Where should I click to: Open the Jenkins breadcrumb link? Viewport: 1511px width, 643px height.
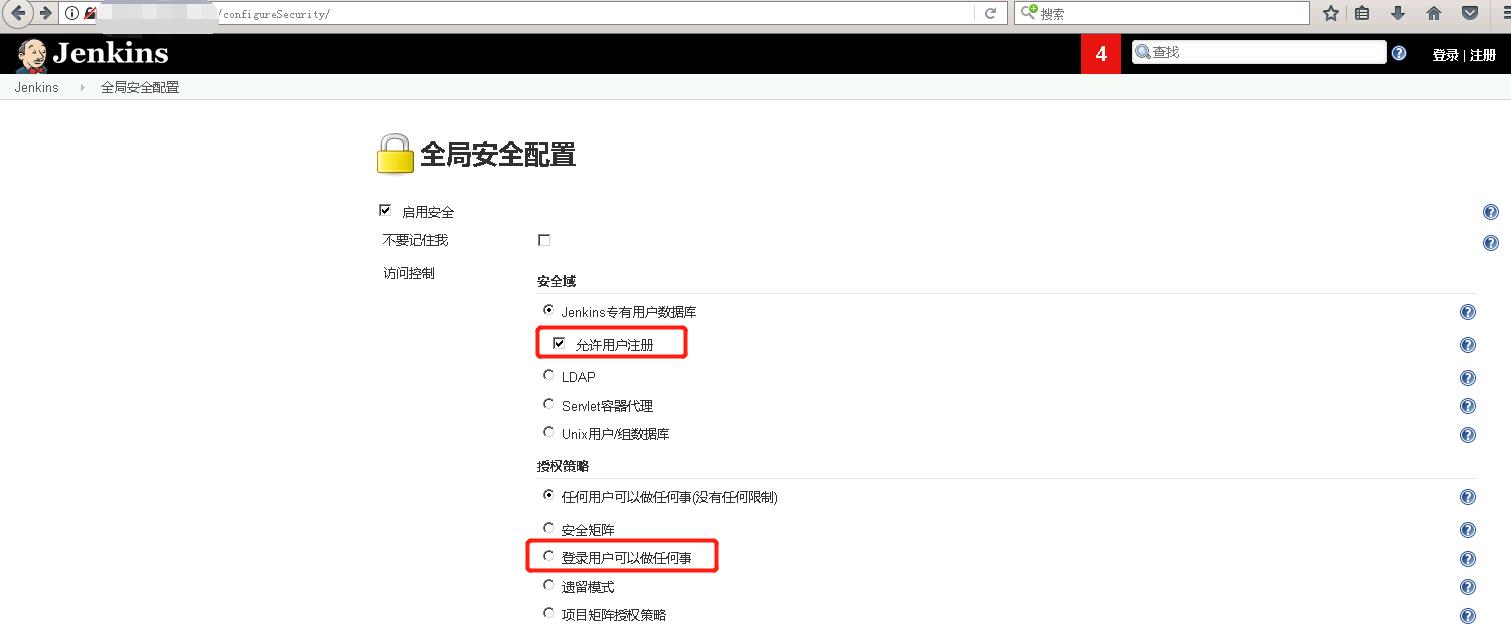coord(36,88)
